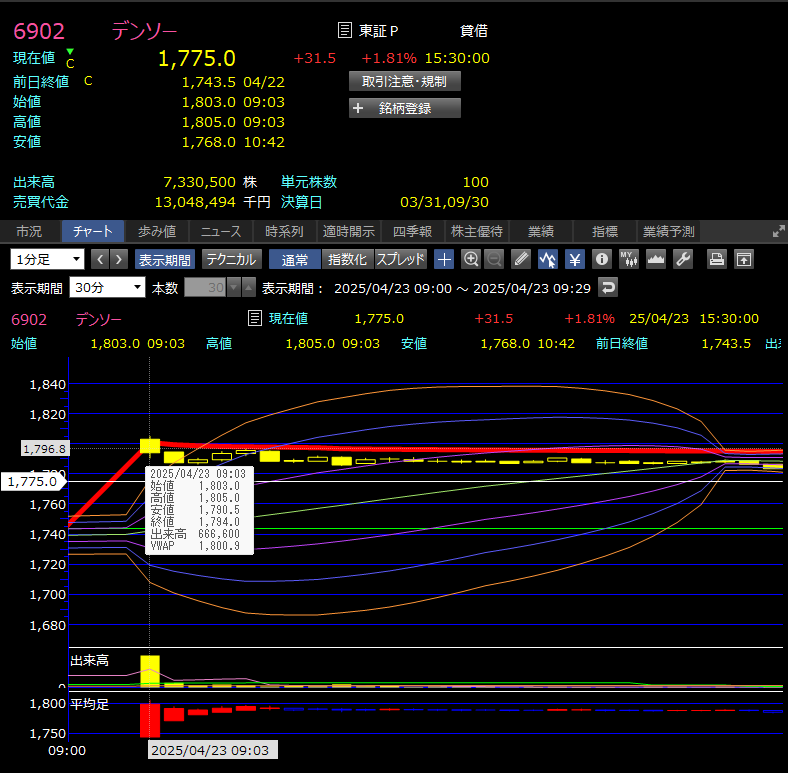The height and width of the screenshot is (773, 788).
Task: Switch chart to スプレッド spread mode
Action: tap(401, 260)
